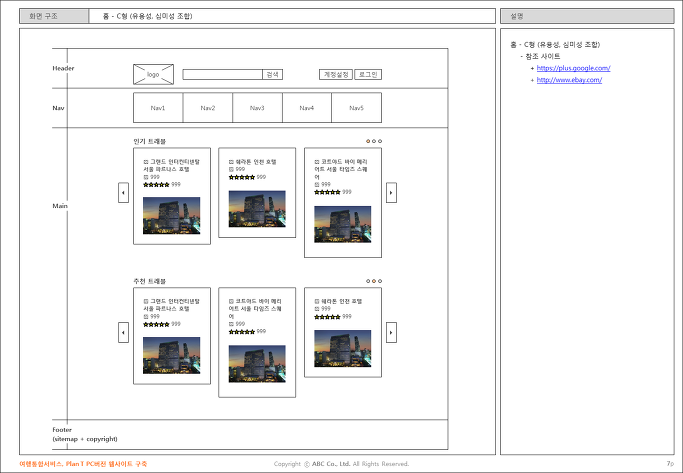Click the account settings button in the header
Viewport: 683px width, 473px height.
click(x=336, y=74)
